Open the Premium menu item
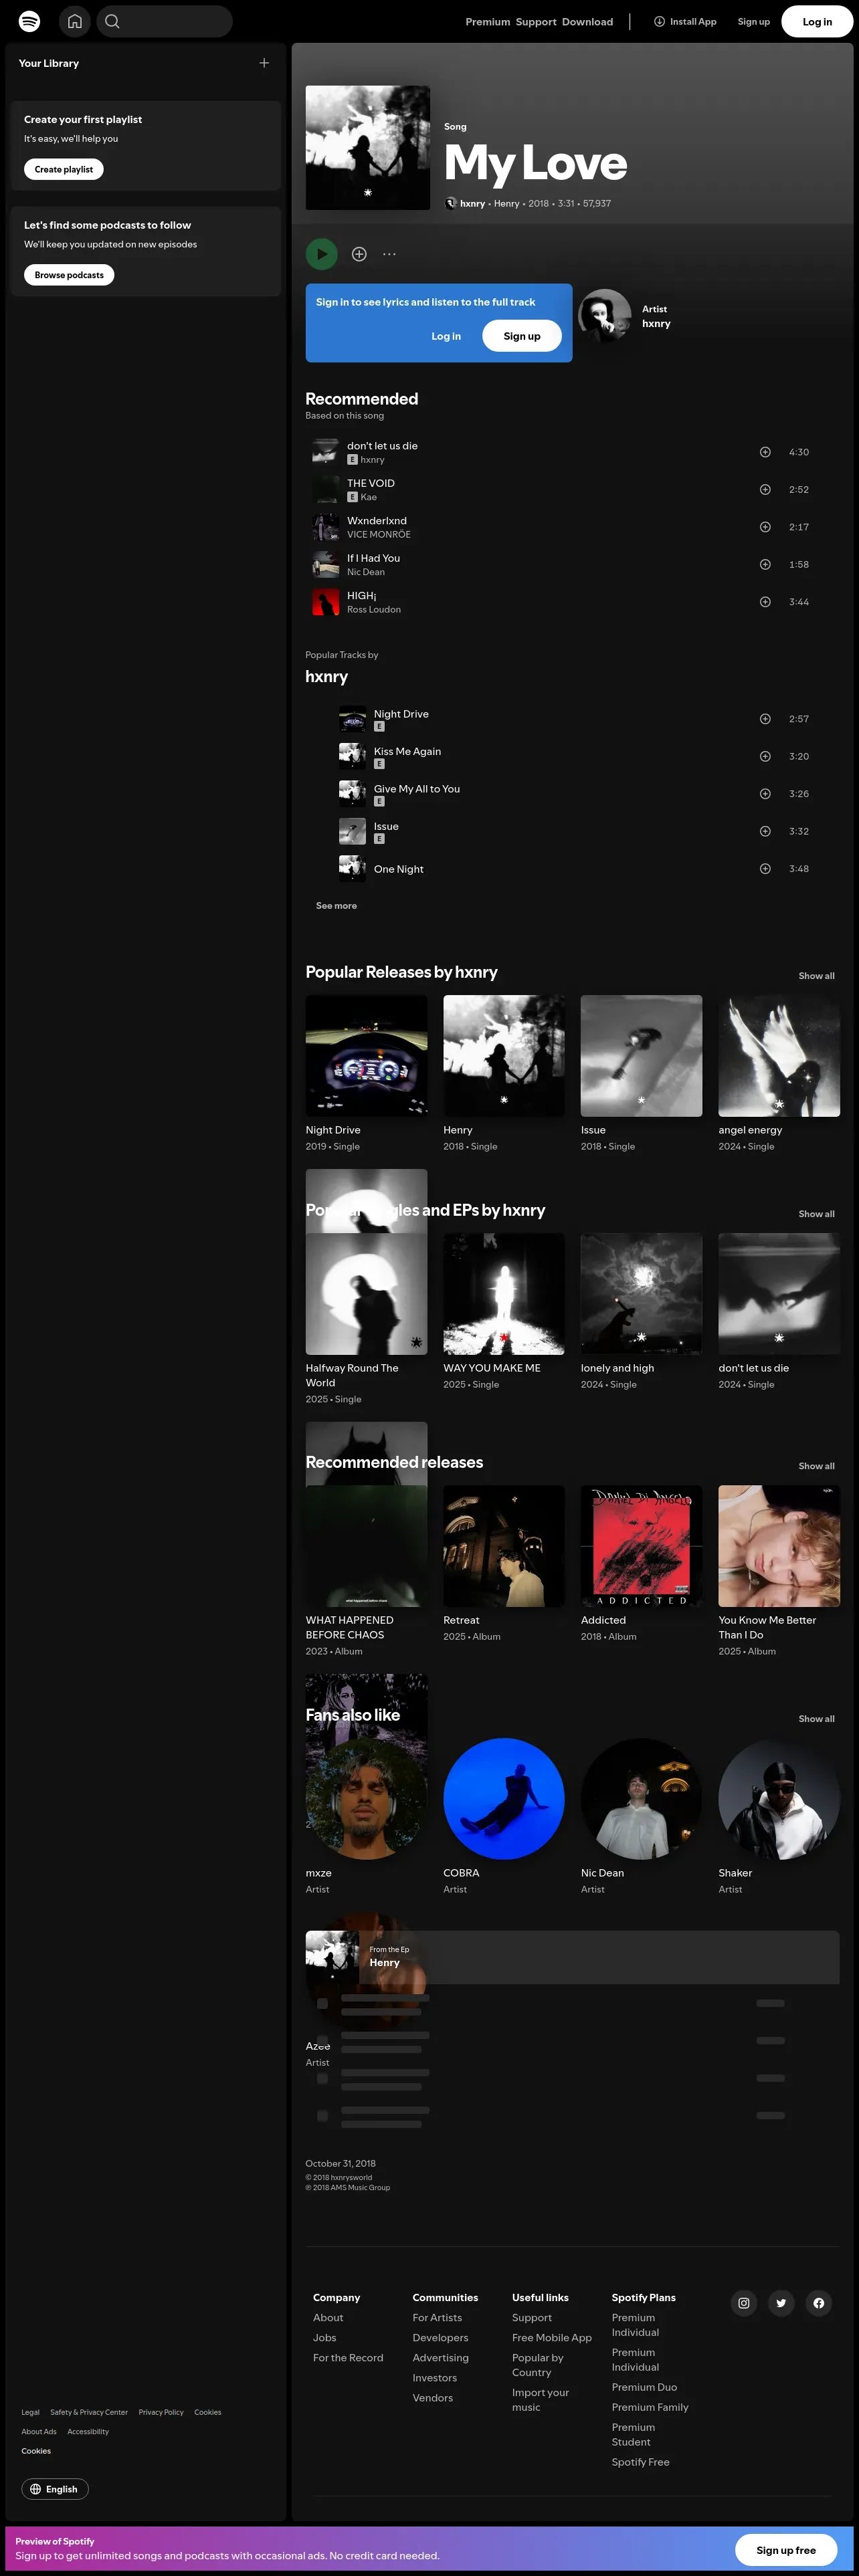Screen dimensions: 859x2576 [488, 22]
